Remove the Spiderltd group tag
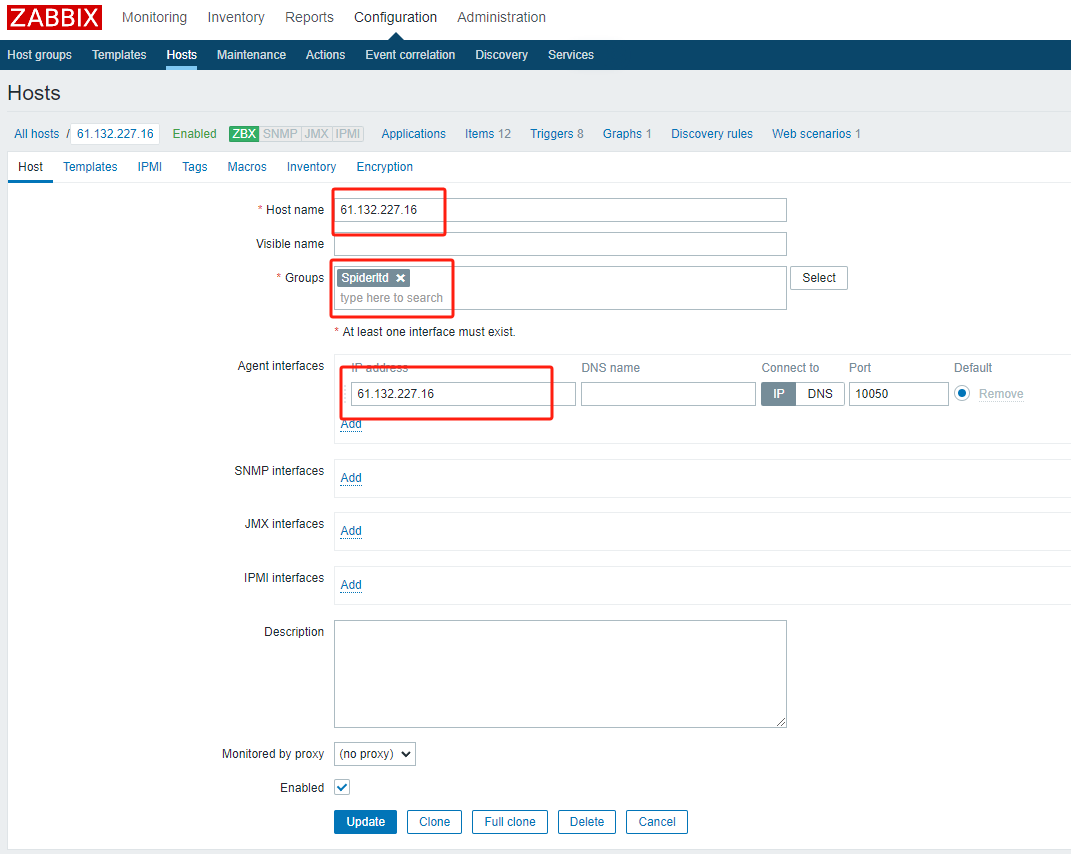The height and width of the screenshot is (854, 1071). tap(400, 278)
